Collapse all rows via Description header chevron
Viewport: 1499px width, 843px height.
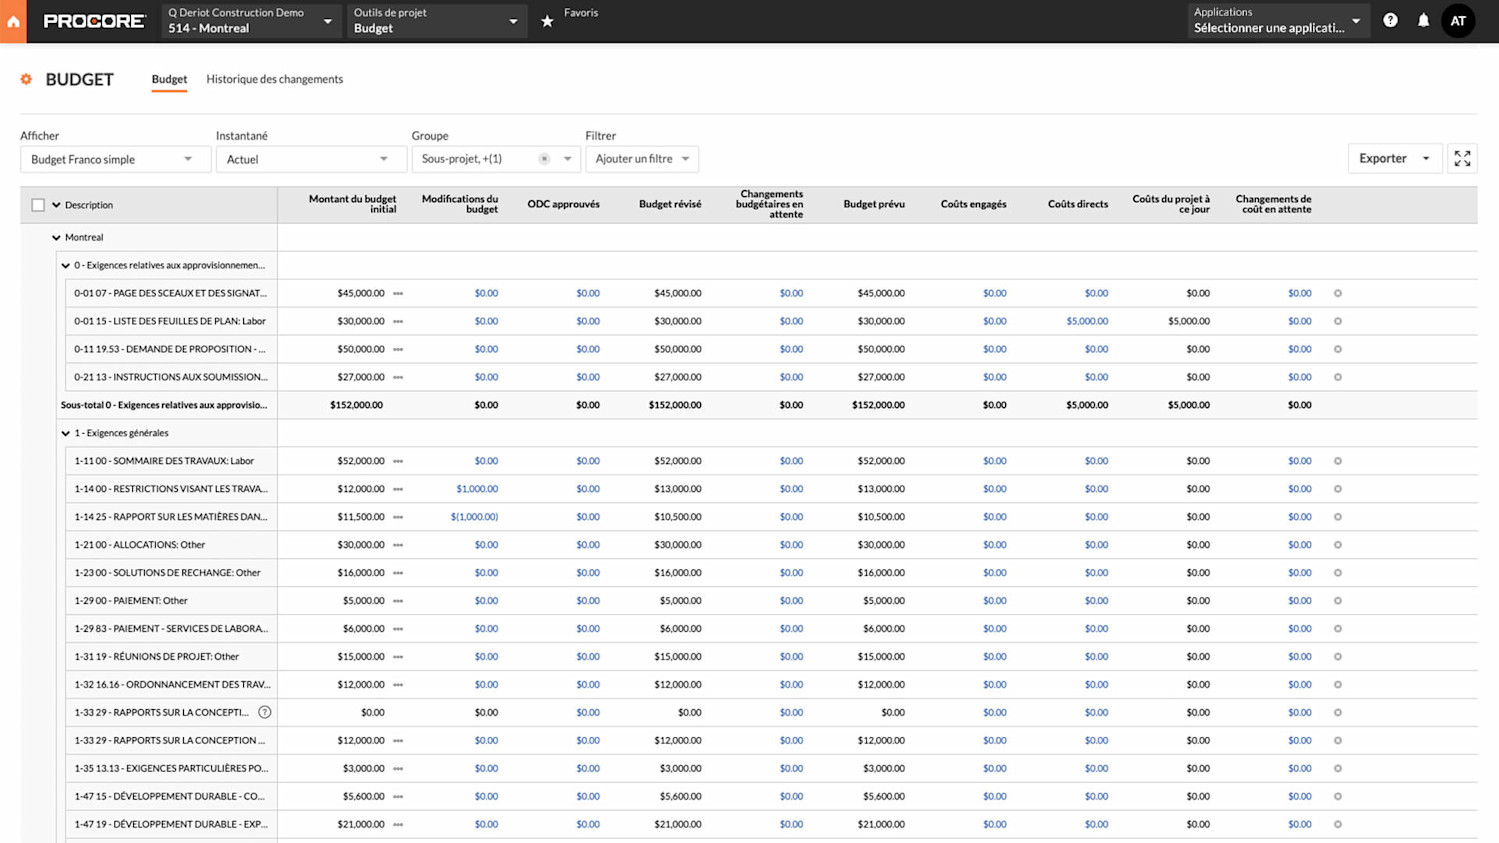pyautogui.click(x=56, y=205)
